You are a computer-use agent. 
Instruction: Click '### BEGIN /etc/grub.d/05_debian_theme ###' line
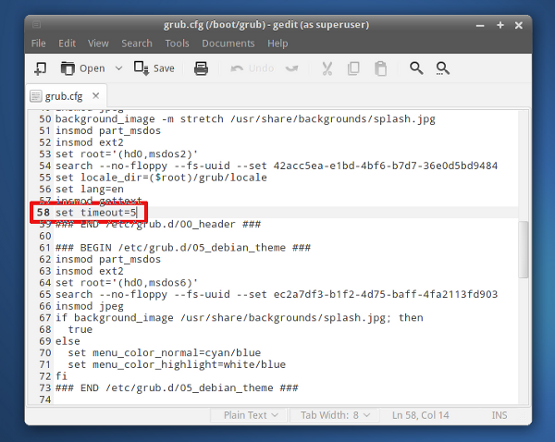[183, 247]
